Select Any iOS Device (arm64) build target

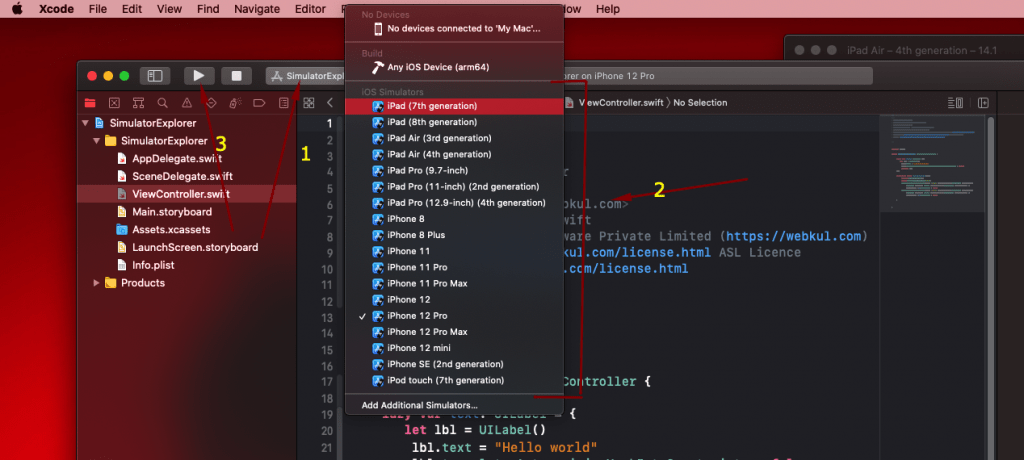[x=454, y=67]
